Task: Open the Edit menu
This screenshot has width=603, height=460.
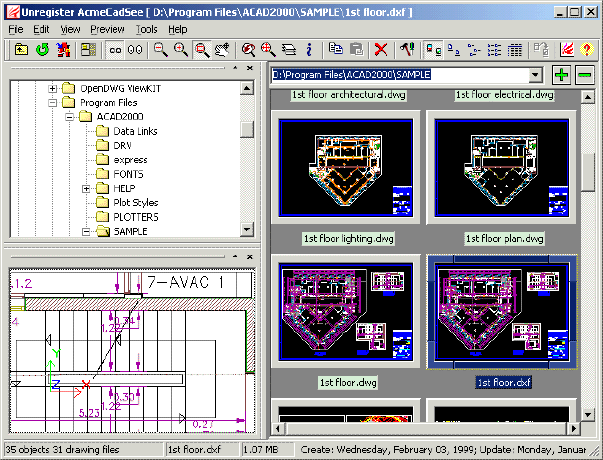Action: (x=41, y=29)
